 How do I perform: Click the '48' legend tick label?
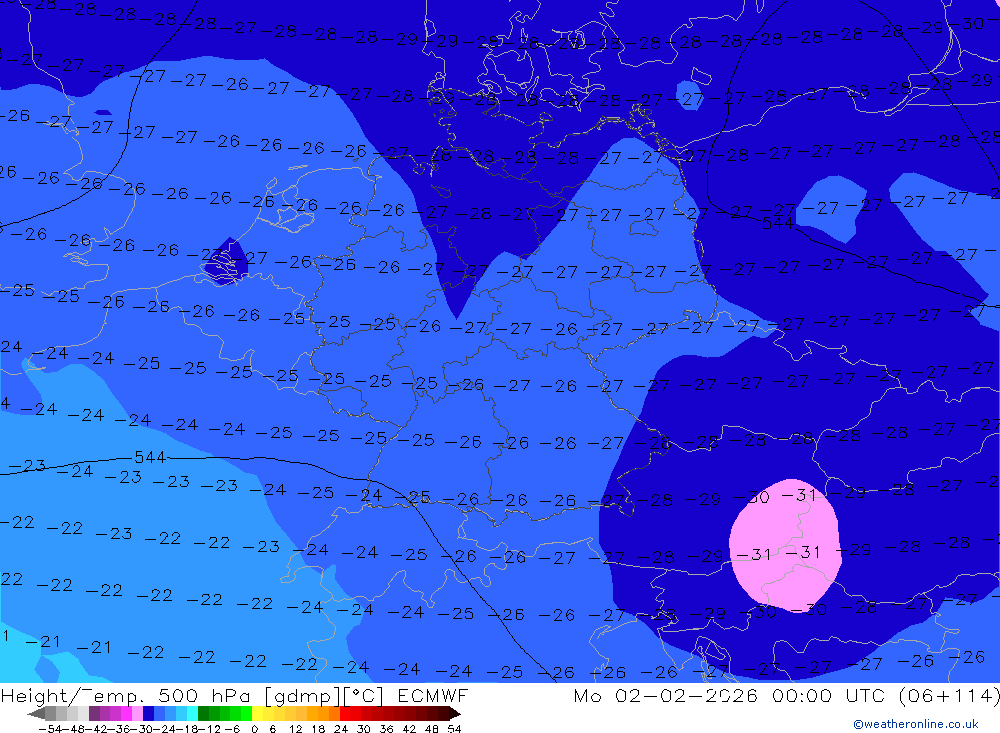coord(432,729)
